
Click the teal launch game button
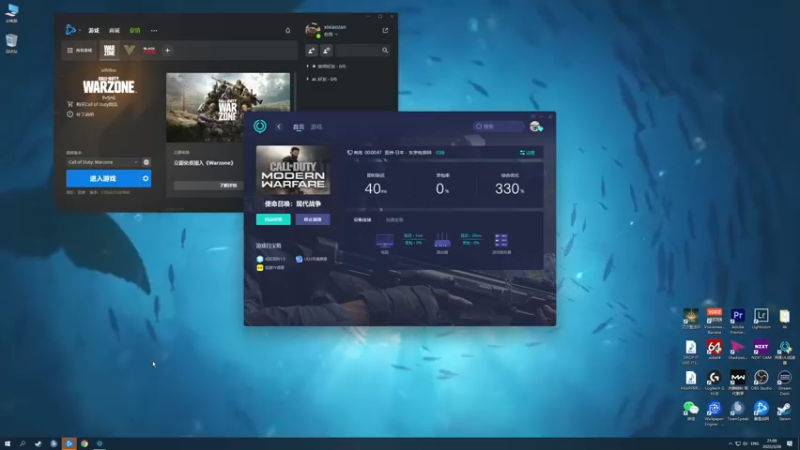click(273, 219)
